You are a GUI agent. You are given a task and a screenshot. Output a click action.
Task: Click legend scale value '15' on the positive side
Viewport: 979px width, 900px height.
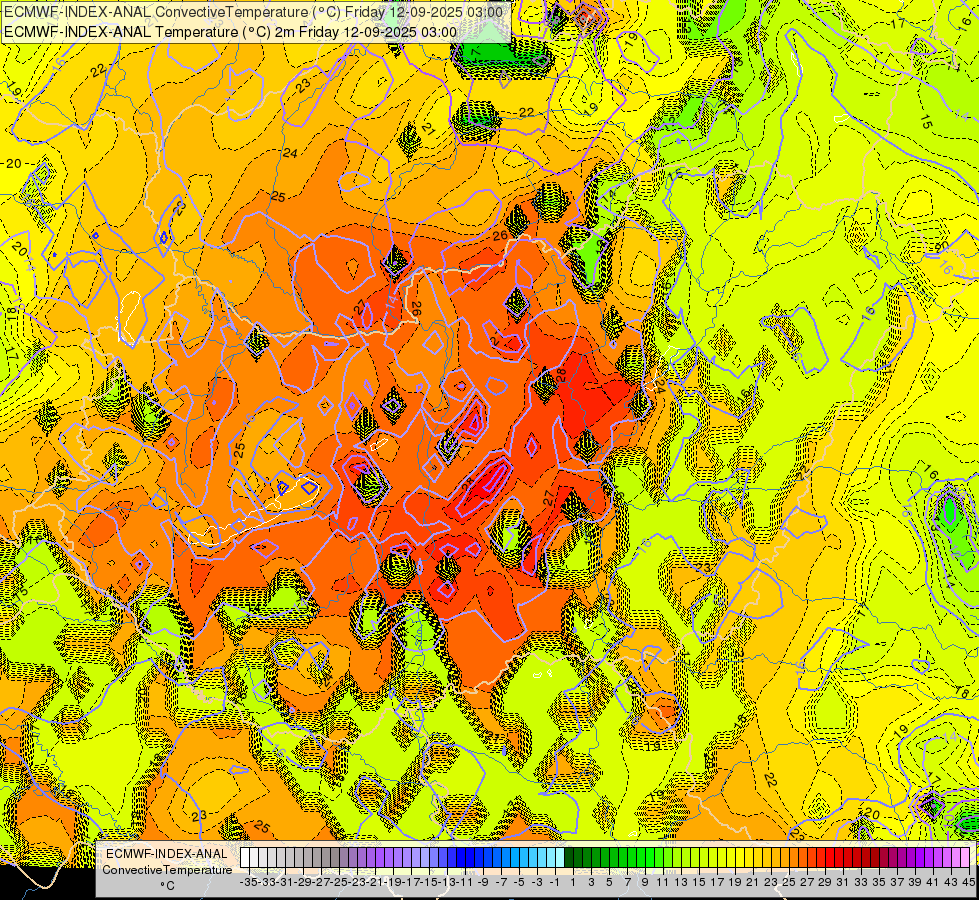tap(699, 882)
